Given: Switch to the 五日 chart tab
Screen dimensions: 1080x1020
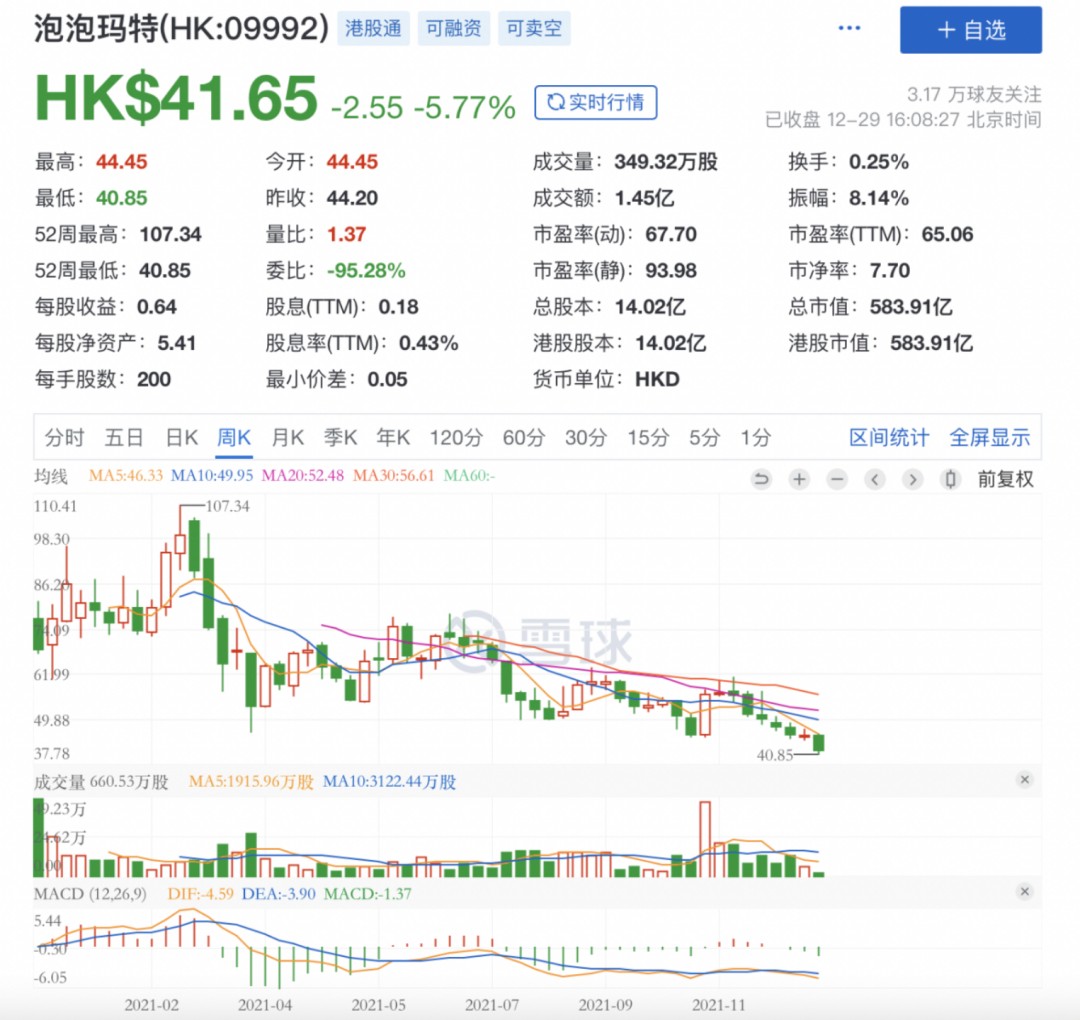Looking at the screenshot, I should [x=124, y=437].
